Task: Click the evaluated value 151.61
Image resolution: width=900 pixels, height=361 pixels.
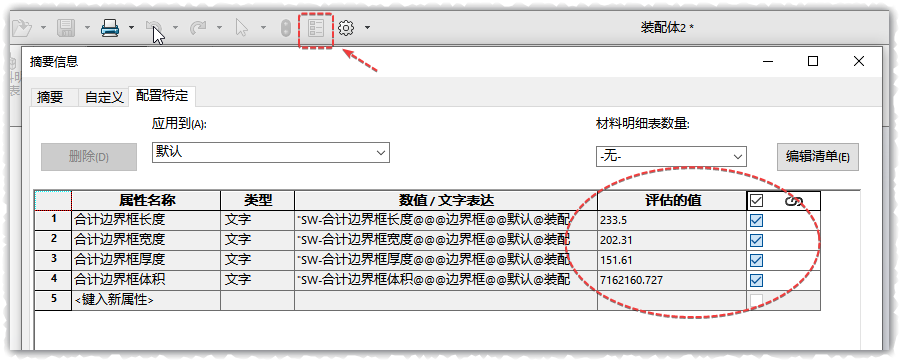Action: click(x=672, y=261)
